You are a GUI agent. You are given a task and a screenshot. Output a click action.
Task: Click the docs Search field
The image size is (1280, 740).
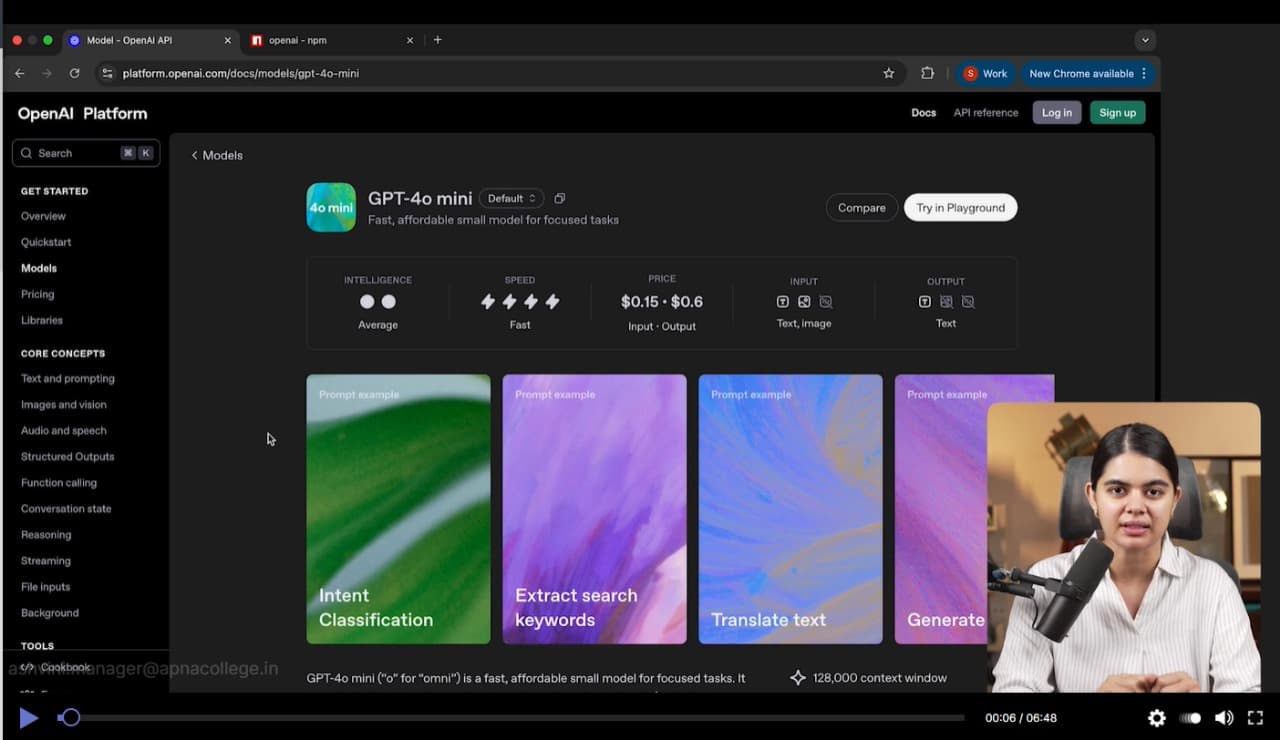[x=85, y=153]
